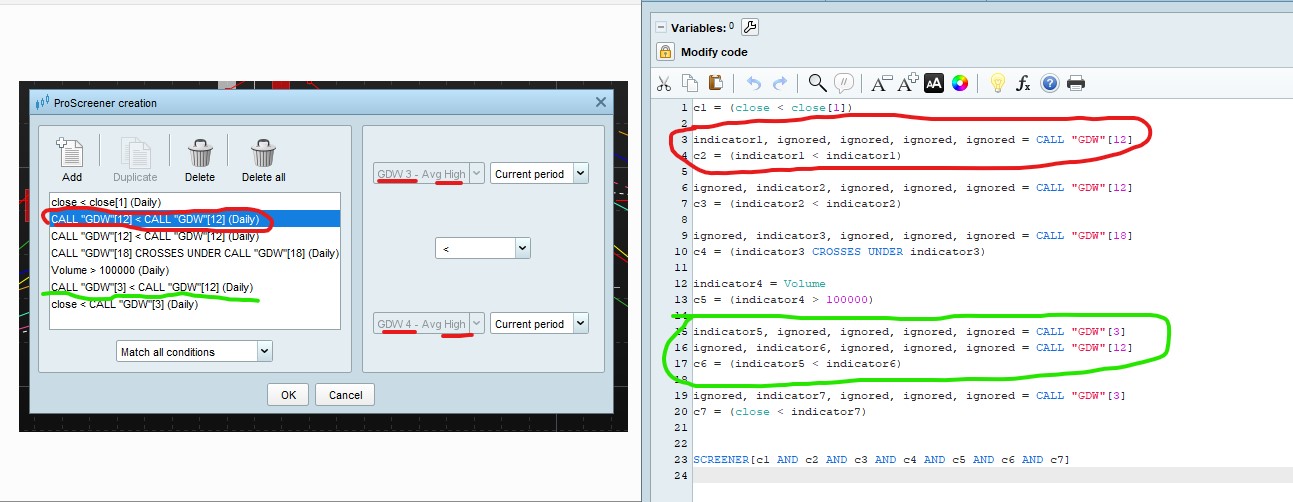Add a new condition in ProScreener creation
Viewport: 1293px width, 502px height.
(x=71, y=160)
